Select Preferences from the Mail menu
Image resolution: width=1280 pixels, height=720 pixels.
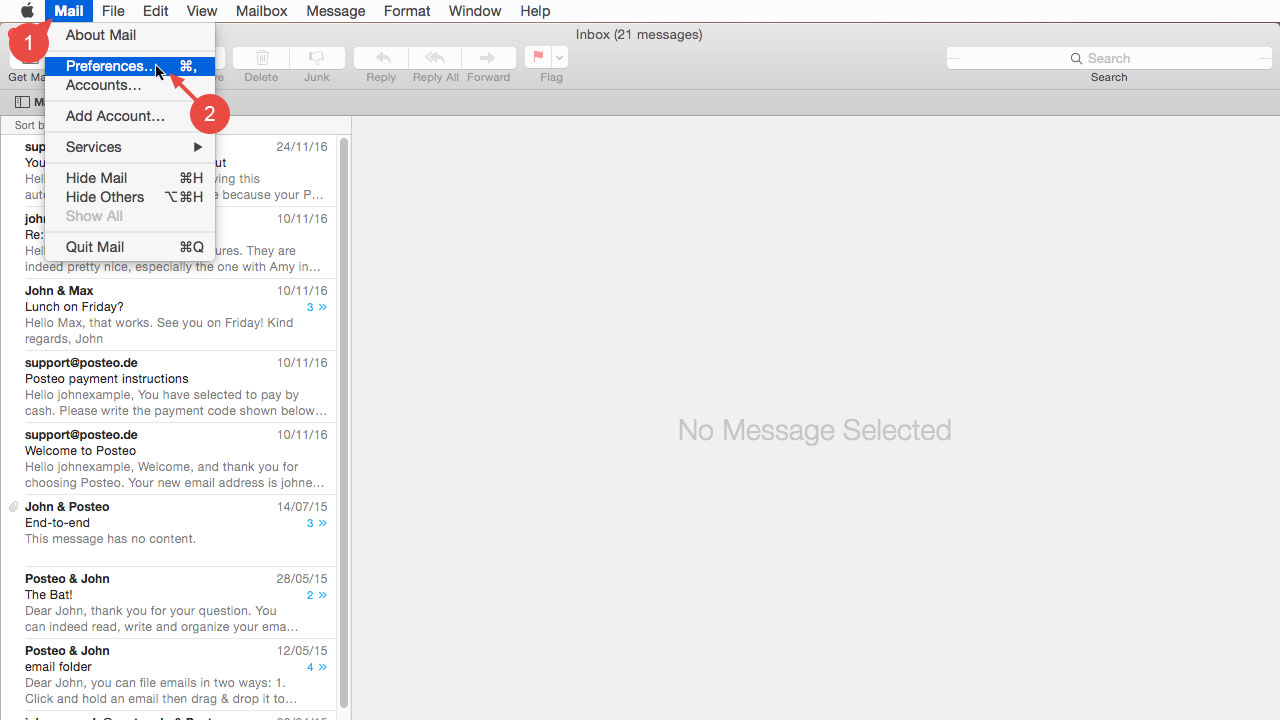tap(103, 65)
